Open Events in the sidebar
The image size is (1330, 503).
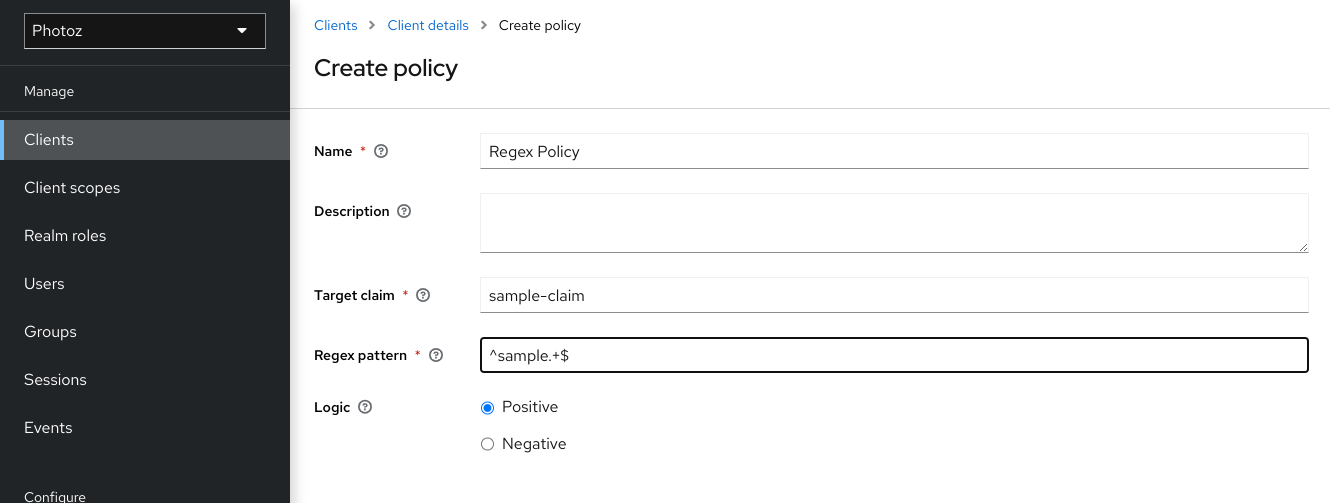click(48, 428)
